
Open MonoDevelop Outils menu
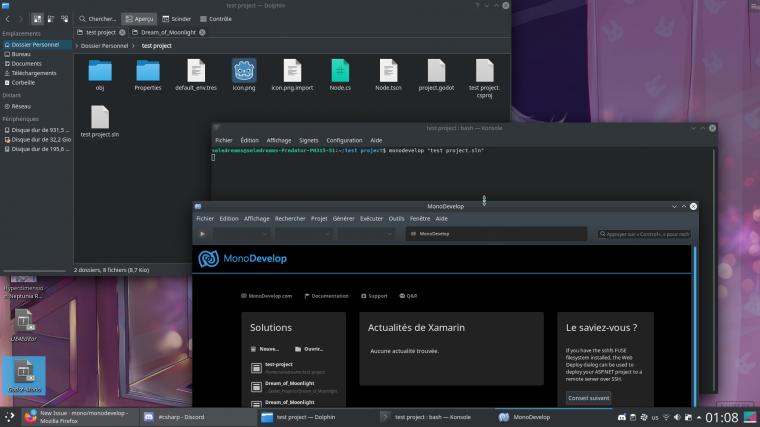tap(396, 219)
